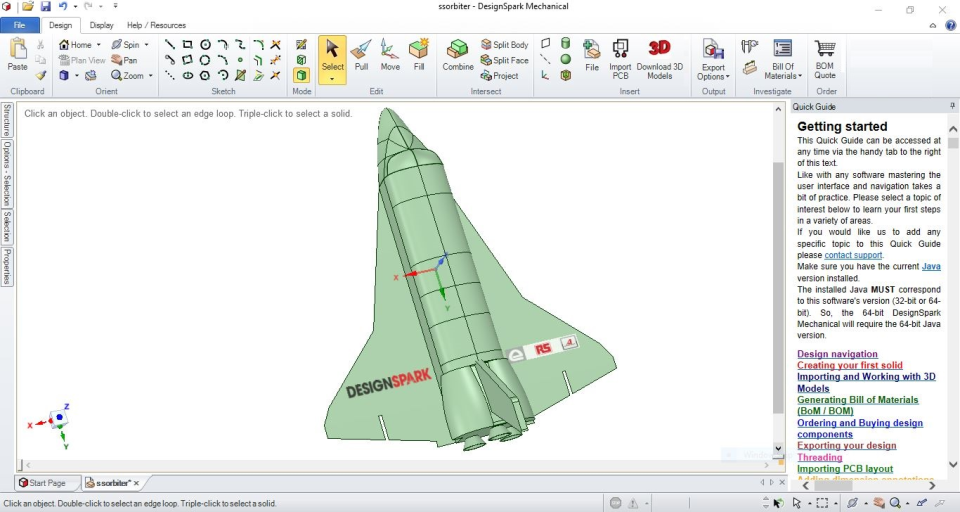Collapse the ribbon with the caret icon

[x=932, y=26]
